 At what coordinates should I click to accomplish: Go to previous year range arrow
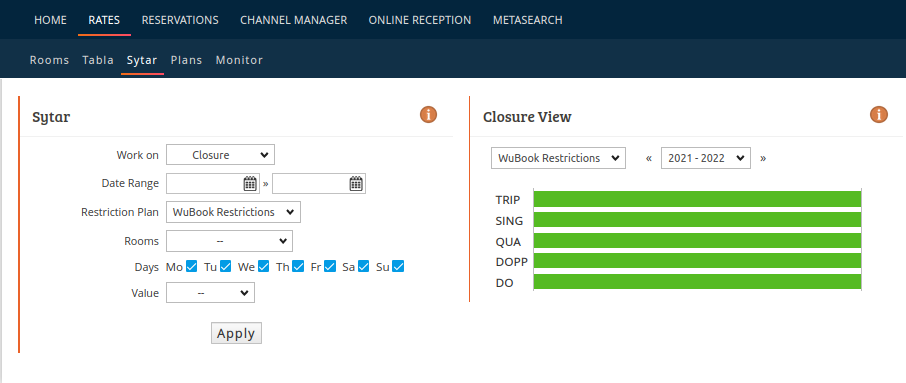tap(649, 158)
